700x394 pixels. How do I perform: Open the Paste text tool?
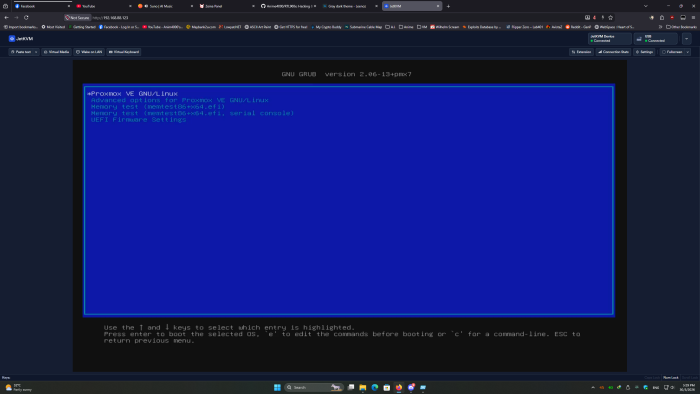tap(21, 52)
